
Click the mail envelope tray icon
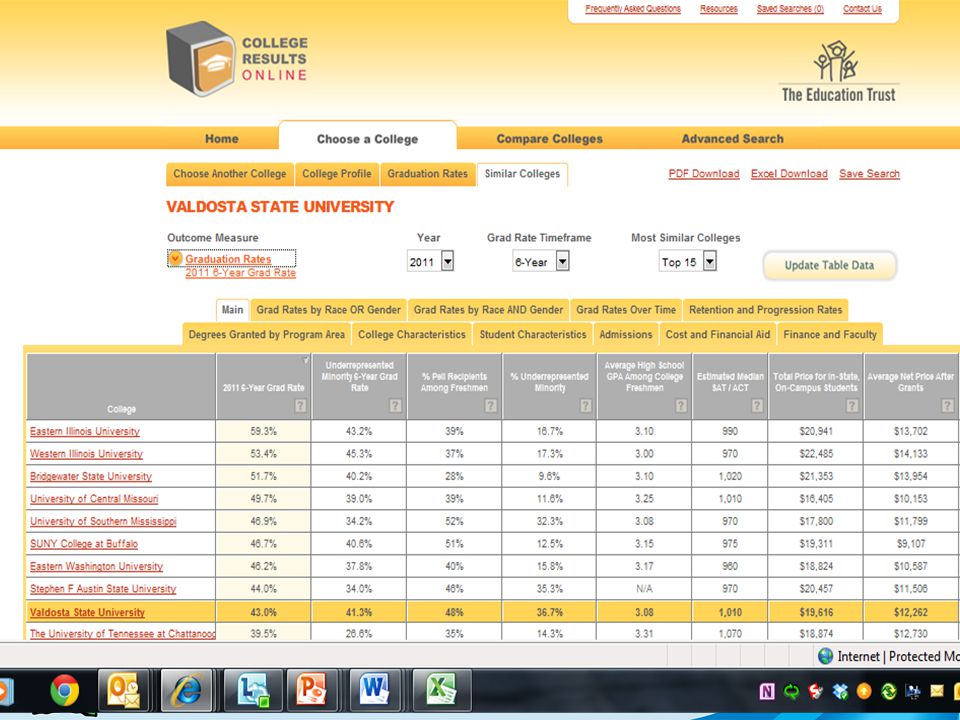point(937,692)
